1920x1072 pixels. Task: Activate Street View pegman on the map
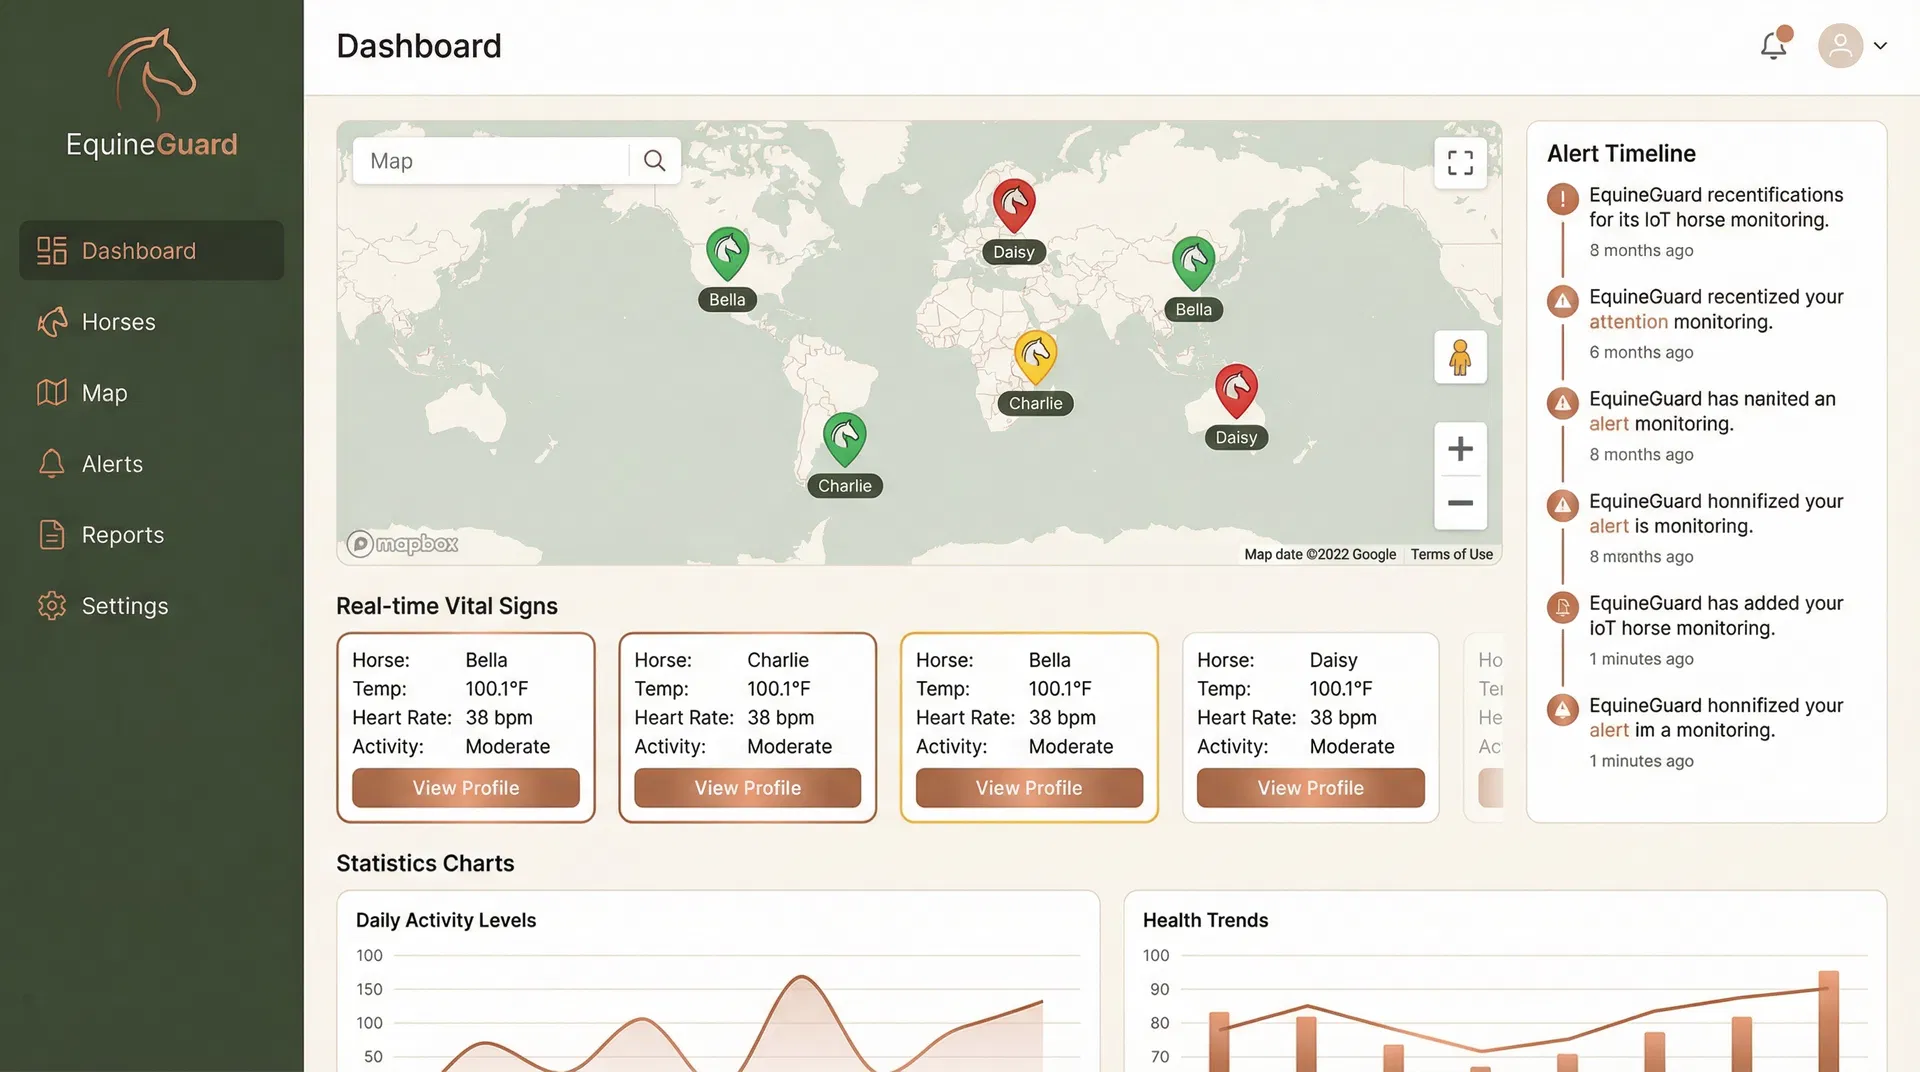(x=1460, y=357)
